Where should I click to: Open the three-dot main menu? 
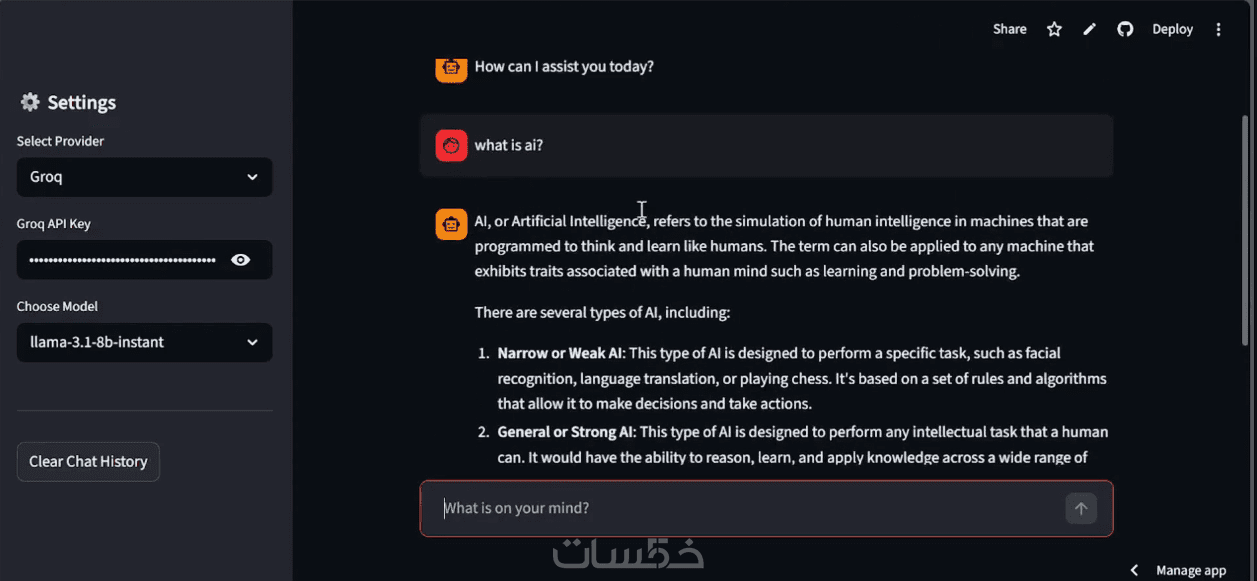[x=1218, y=29]
